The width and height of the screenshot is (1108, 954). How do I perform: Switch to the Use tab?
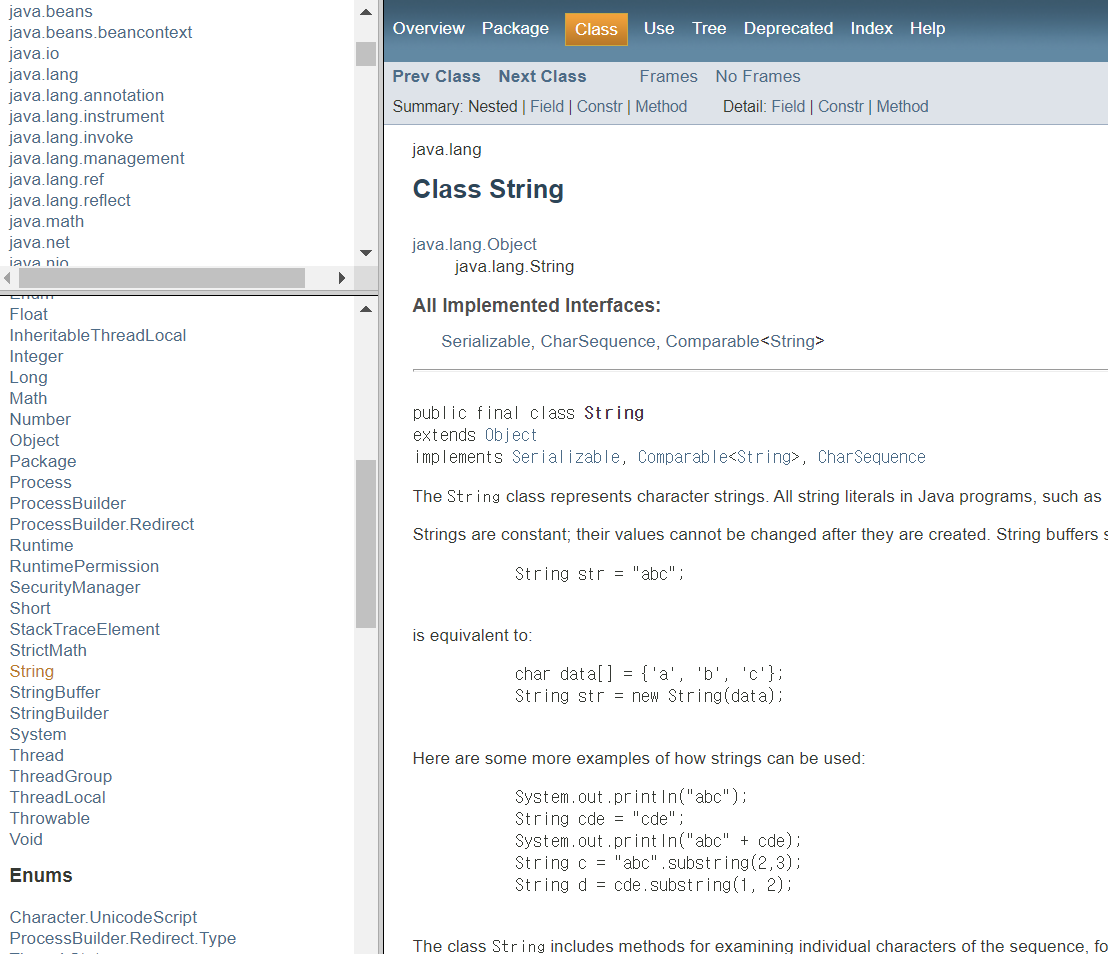pyautogui.click(x=658, y=28)
